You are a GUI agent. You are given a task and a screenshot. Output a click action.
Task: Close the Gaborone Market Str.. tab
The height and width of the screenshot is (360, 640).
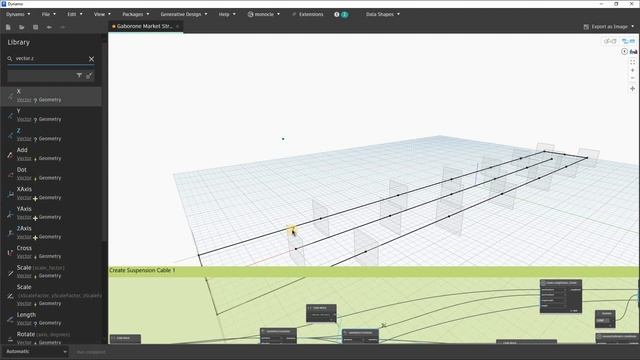coord(178,26)
